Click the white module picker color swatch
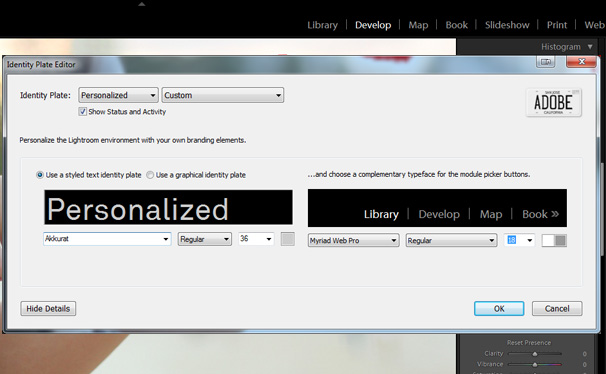606x374 pixels. point(548,241)
